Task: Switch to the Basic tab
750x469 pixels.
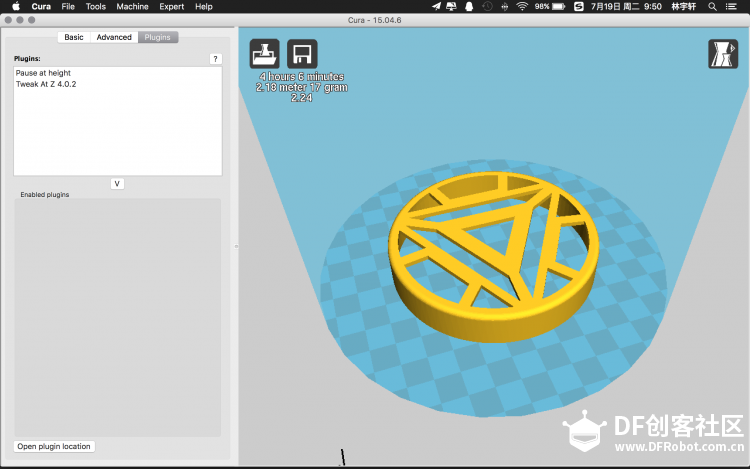Action: (x=74, y=37)
